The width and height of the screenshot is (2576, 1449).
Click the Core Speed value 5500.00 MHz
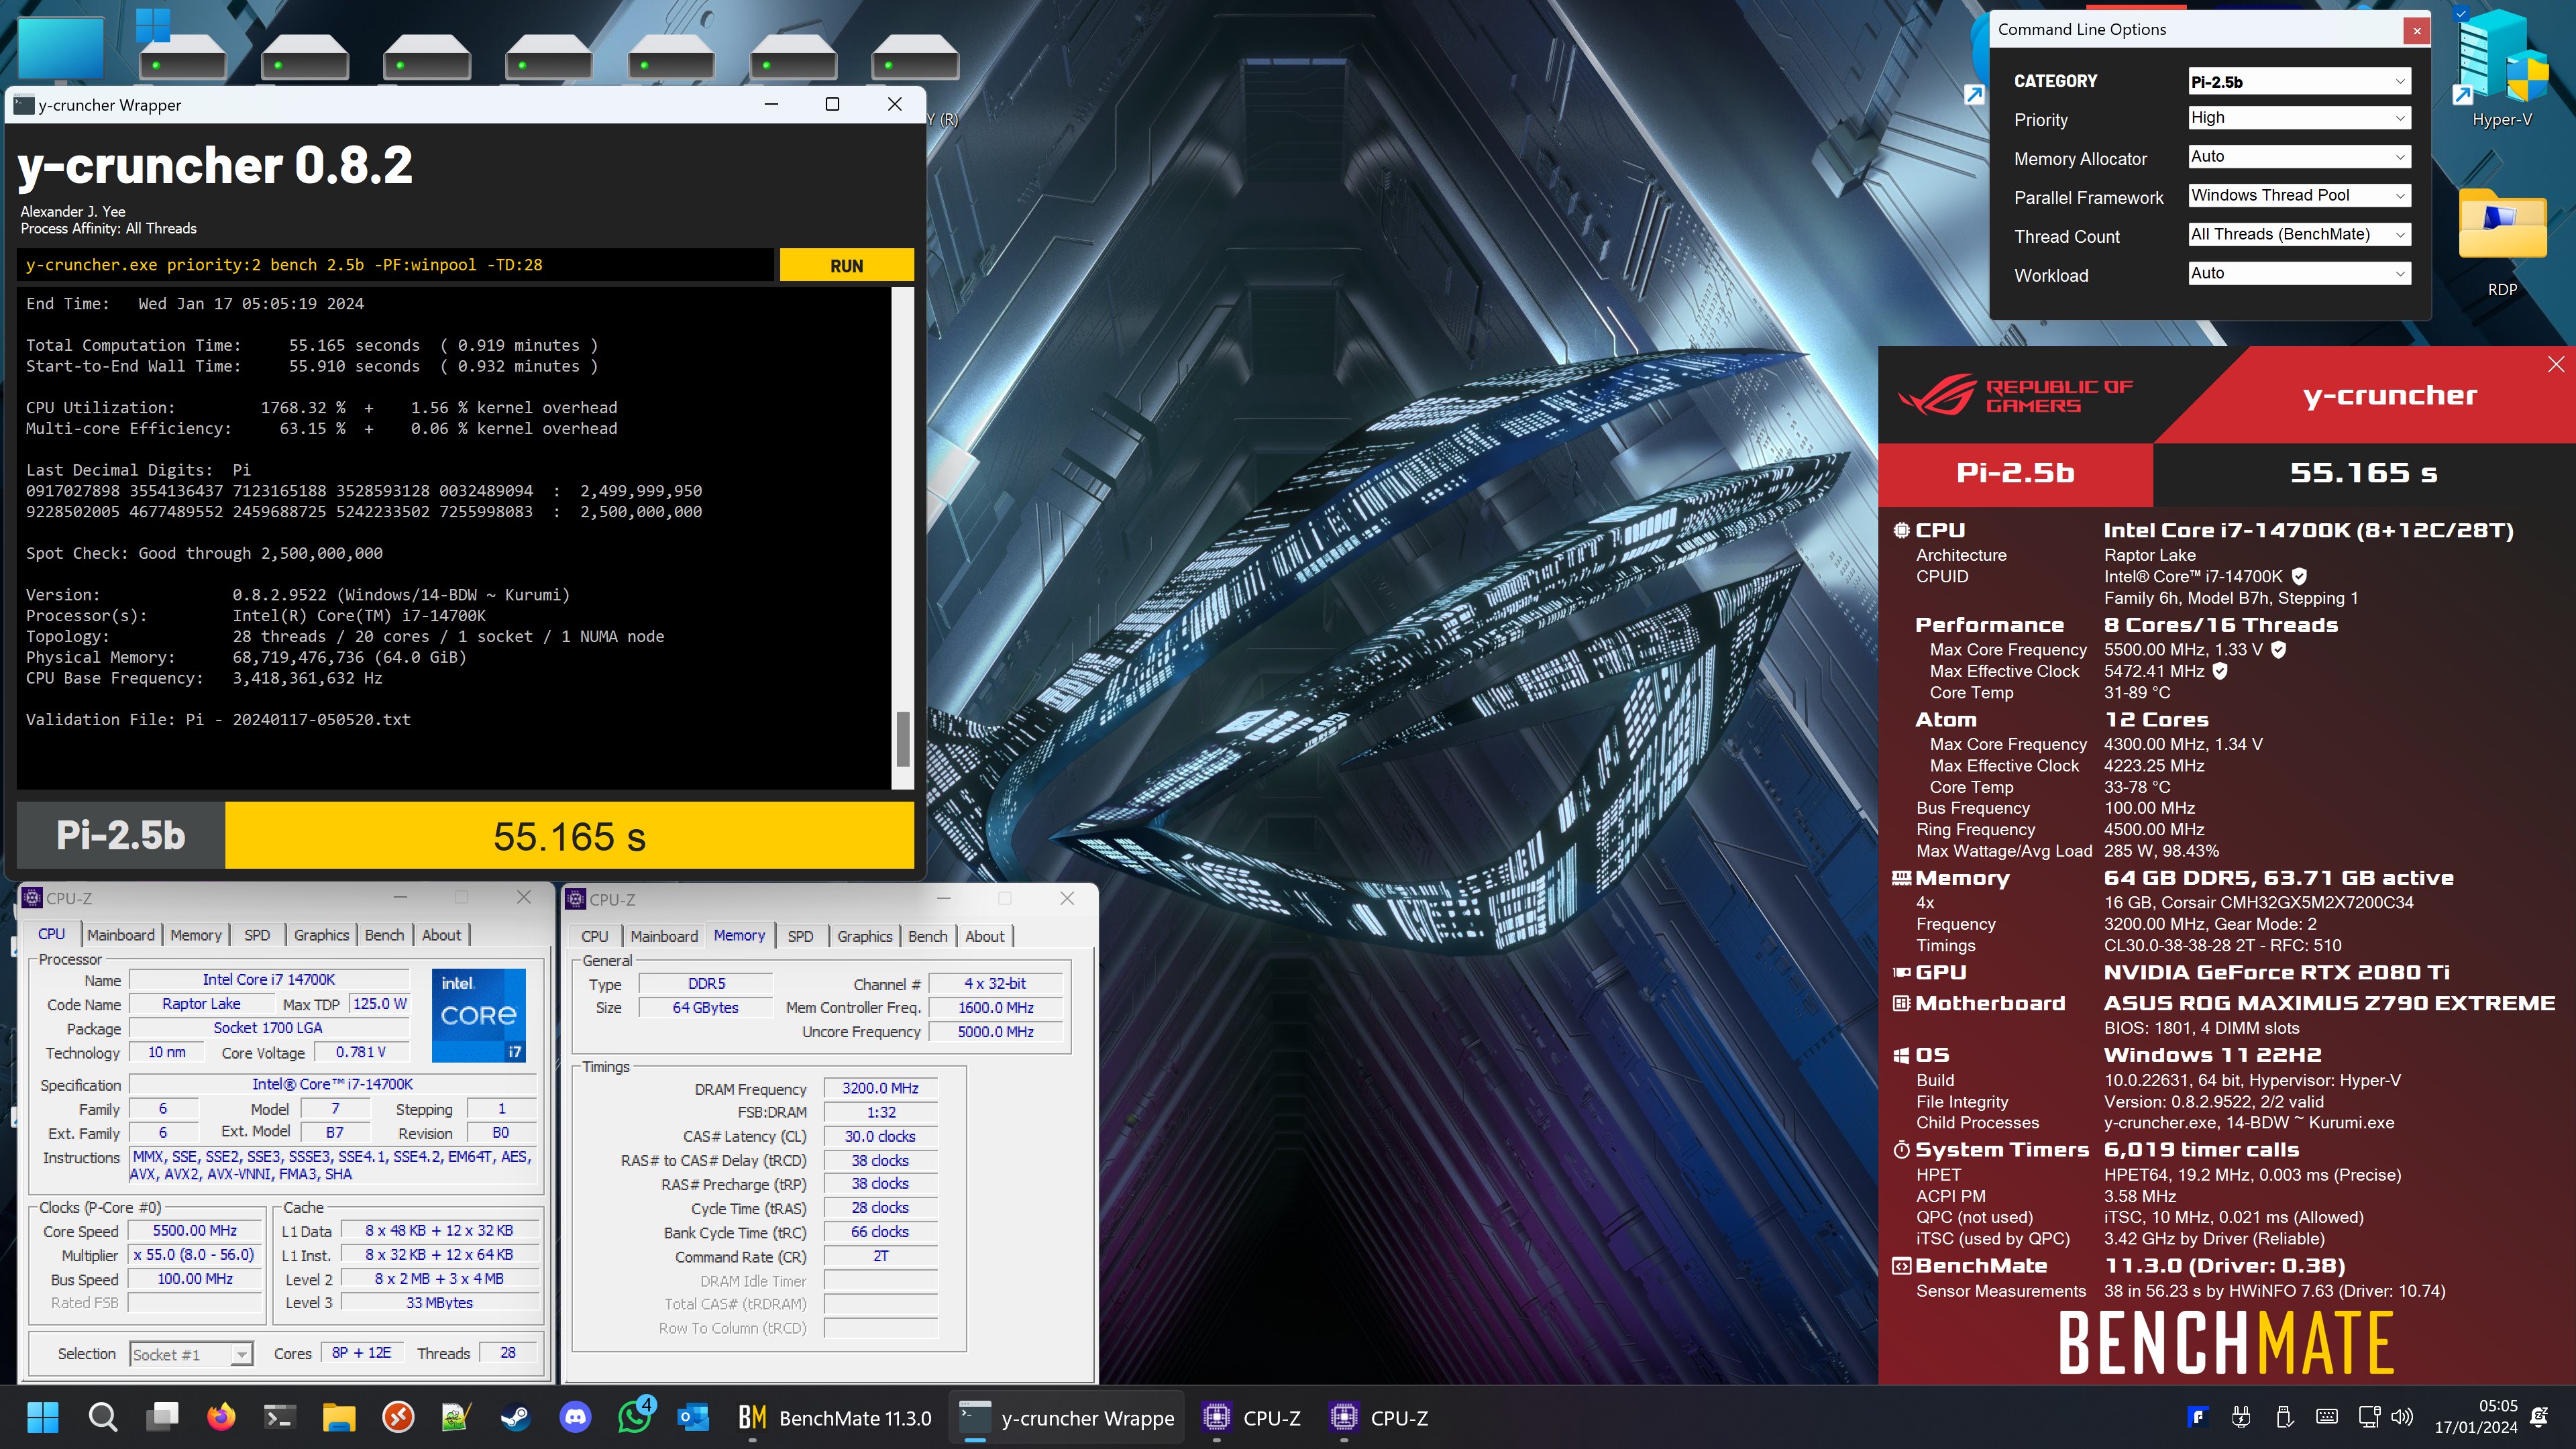point(195,1231)
